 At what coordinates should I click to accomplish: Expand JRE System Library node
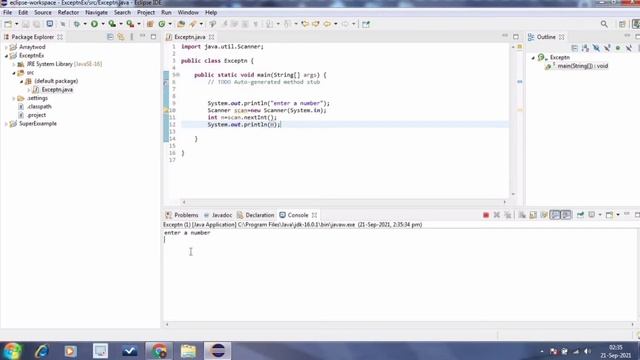[x=13, y=64]
